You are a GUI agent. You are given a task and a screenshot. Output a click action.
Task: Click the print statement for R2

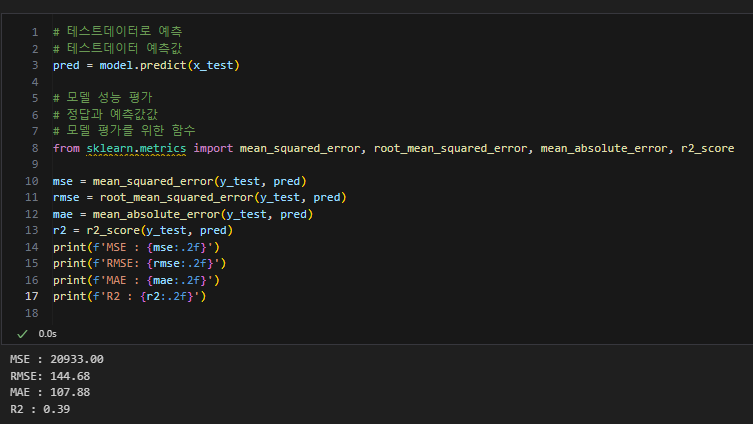(130, 296)
